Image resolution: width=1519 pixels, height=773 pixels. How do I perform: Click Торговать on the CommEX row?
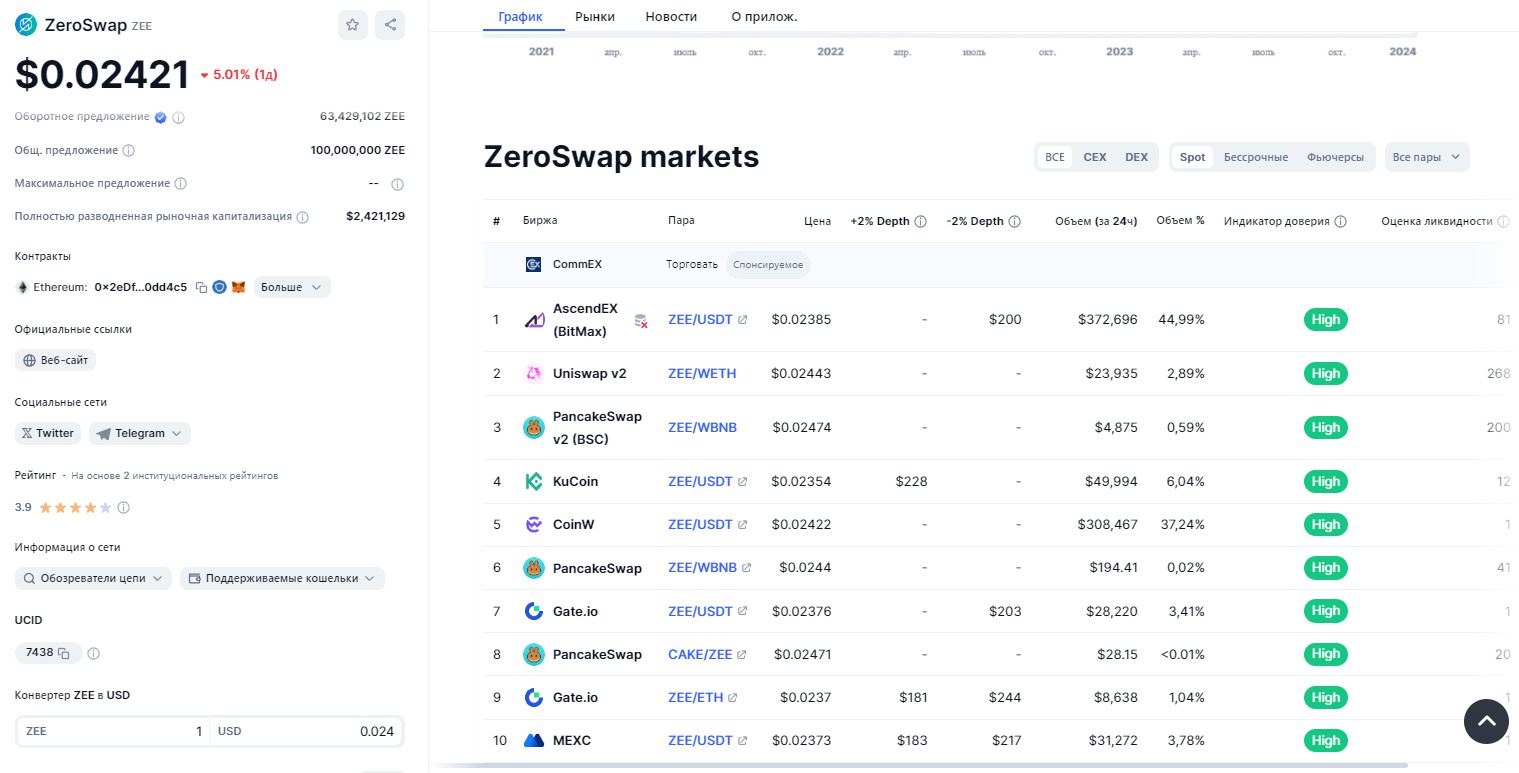692,264
